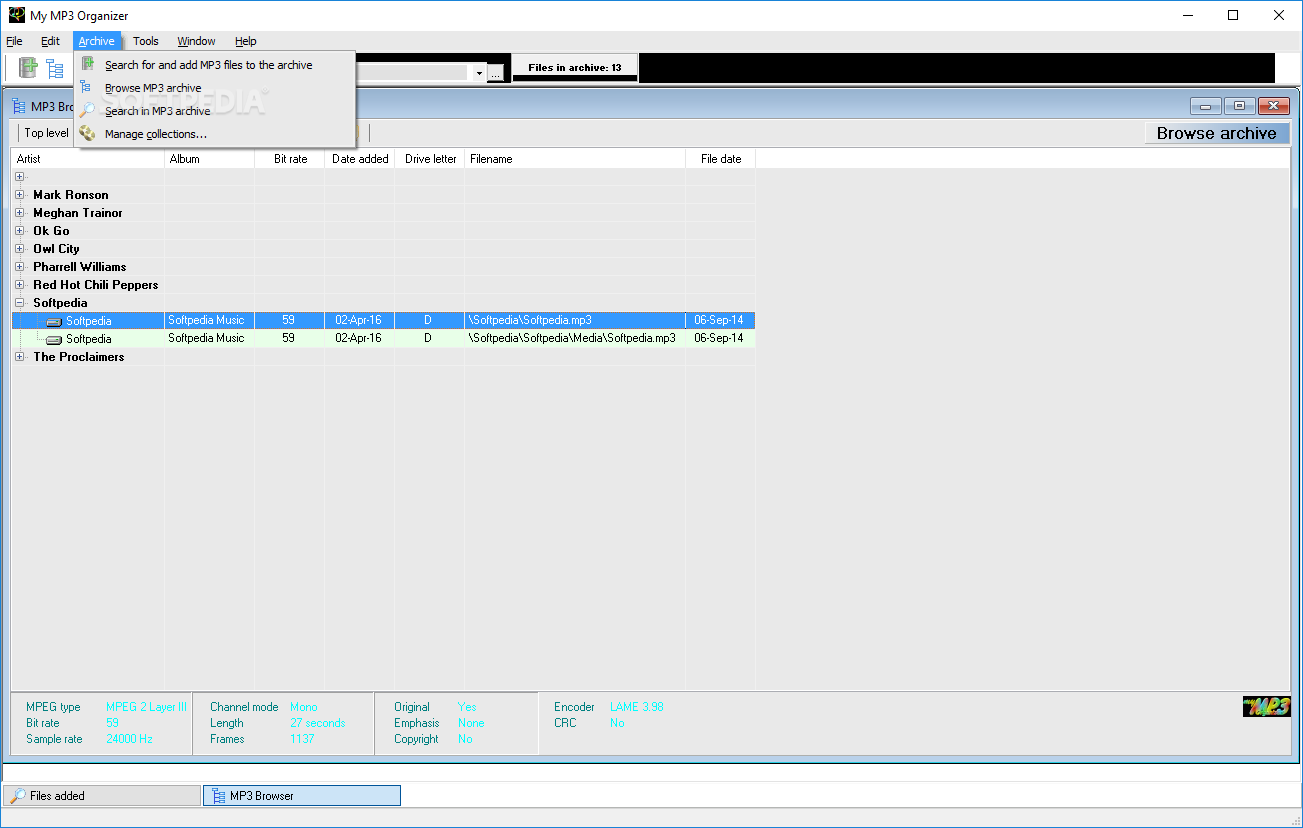Click the drive icon of the Media\Softpedia.mp3 row
This screenshot has width=1303, height=828.
55,339
